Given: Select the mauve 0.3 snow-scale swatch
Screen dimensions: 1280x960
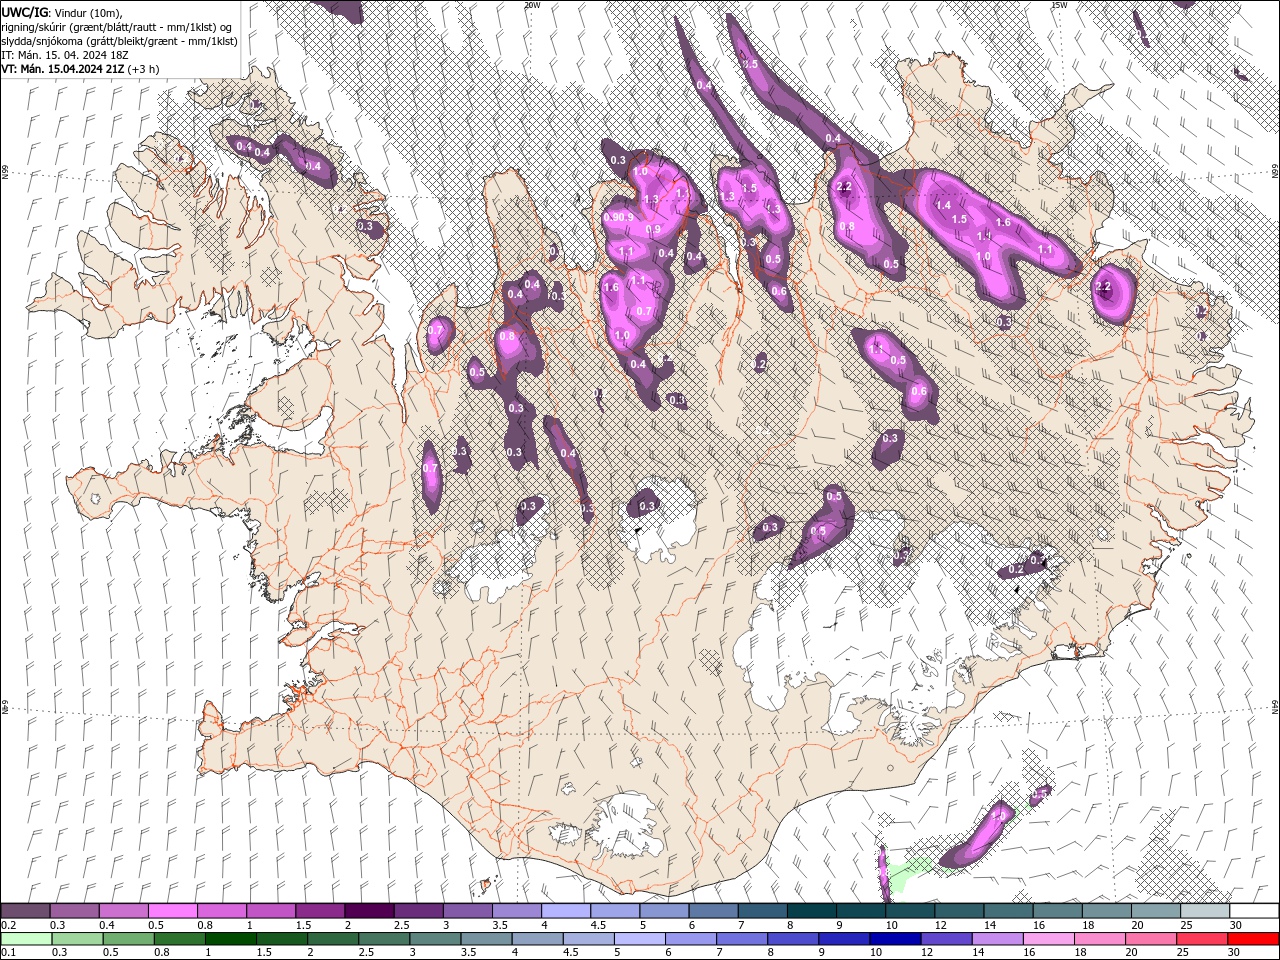Looking at the screenshot, I should (x=74, y=911).
